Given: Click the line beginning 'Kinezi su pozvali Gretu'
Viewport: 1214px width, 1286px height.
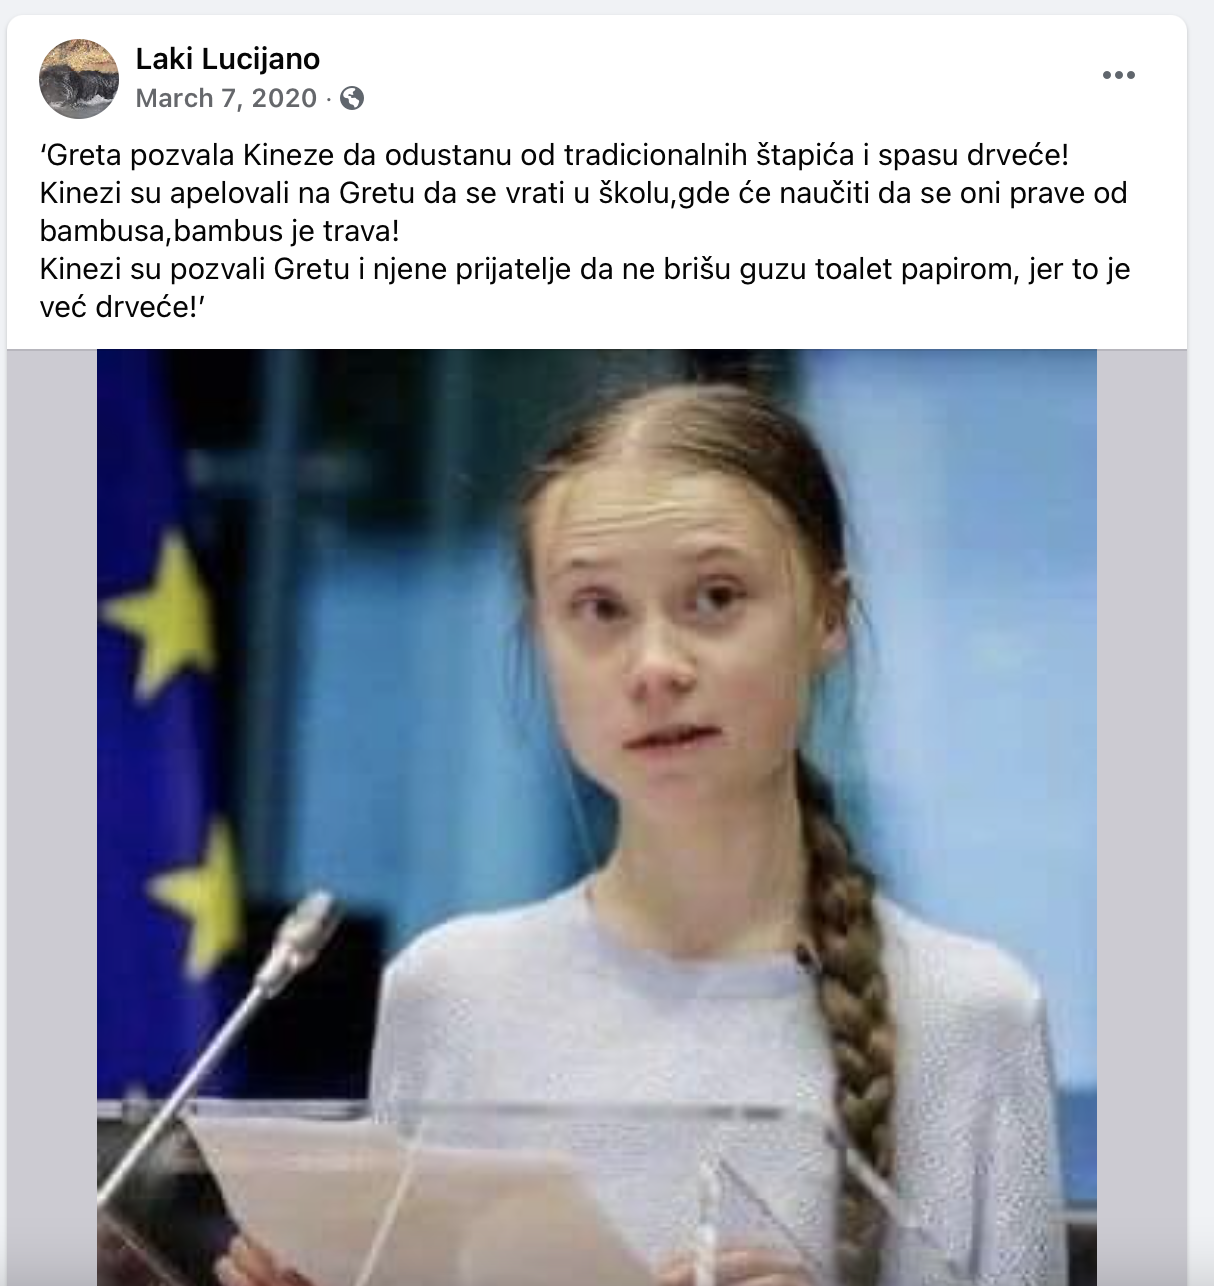Looking at the screenshot, I should pos(585,269).
